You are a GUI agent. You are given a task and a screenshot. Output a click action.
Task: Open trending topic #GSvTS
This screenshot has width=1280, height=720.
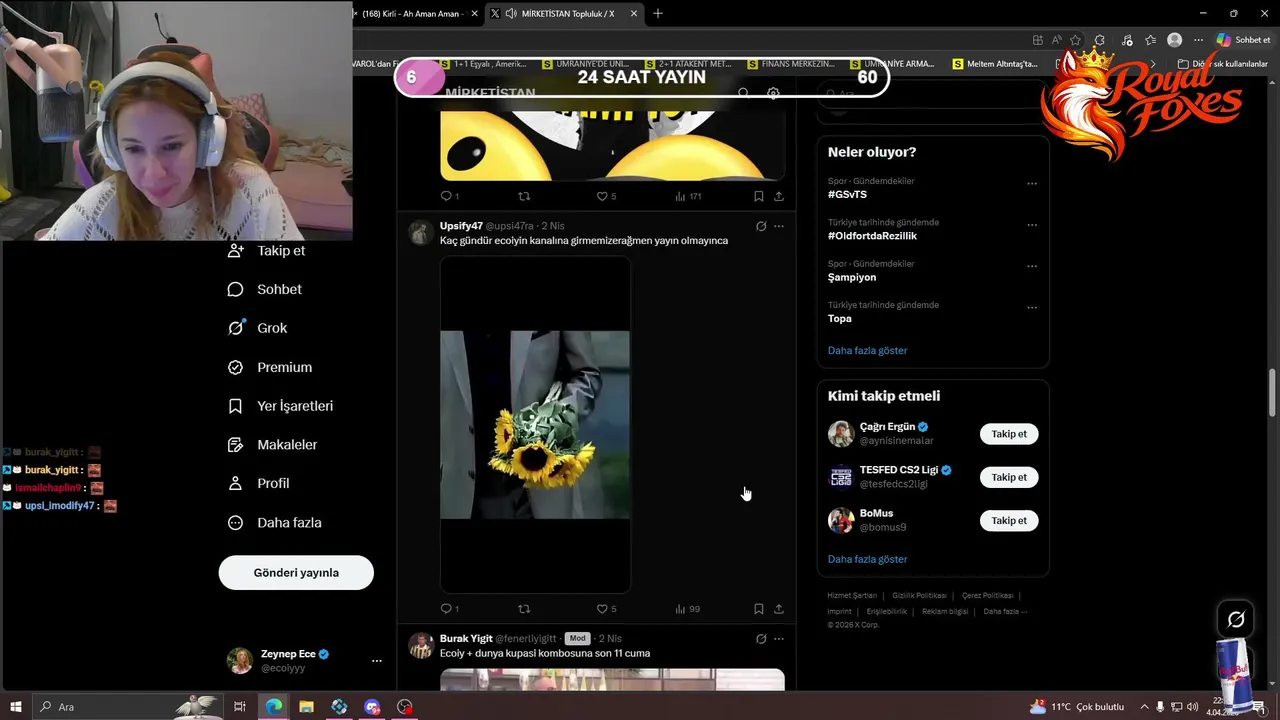(847, 194)
